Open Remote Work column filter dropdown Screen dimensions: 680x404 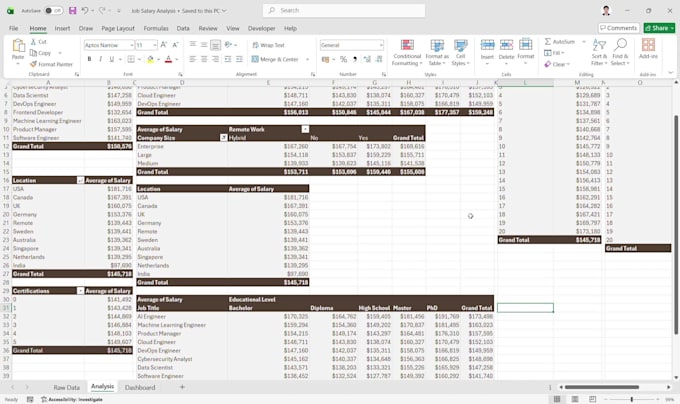coord(305,129)
